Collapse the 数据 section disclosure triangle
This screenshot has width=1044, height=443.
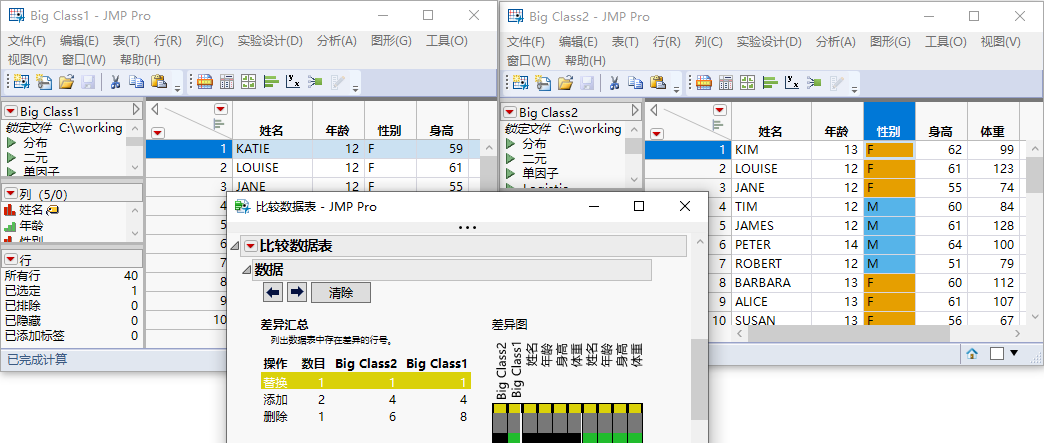246,270
